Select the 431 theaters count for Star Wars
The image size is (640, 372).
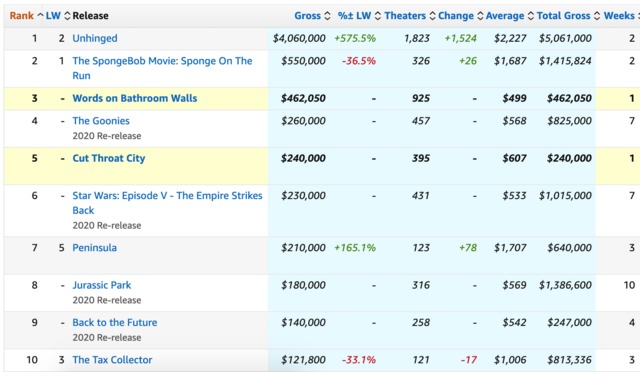click(x=421, y=196)
